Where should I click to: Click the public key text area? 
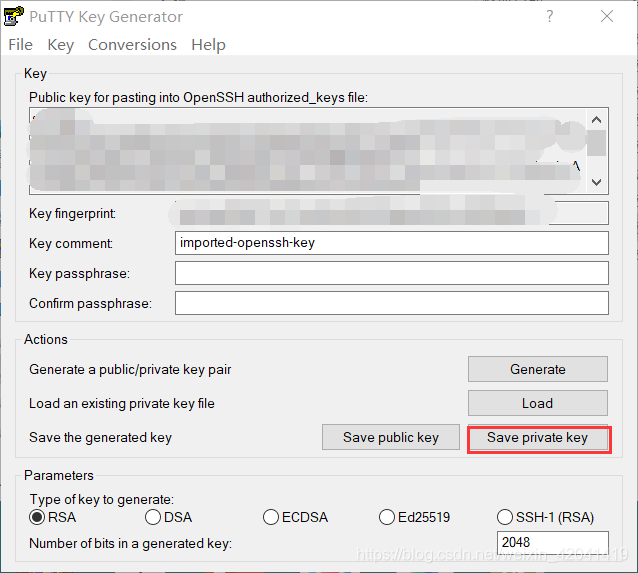pyautogui.click(x=308, y=151)
